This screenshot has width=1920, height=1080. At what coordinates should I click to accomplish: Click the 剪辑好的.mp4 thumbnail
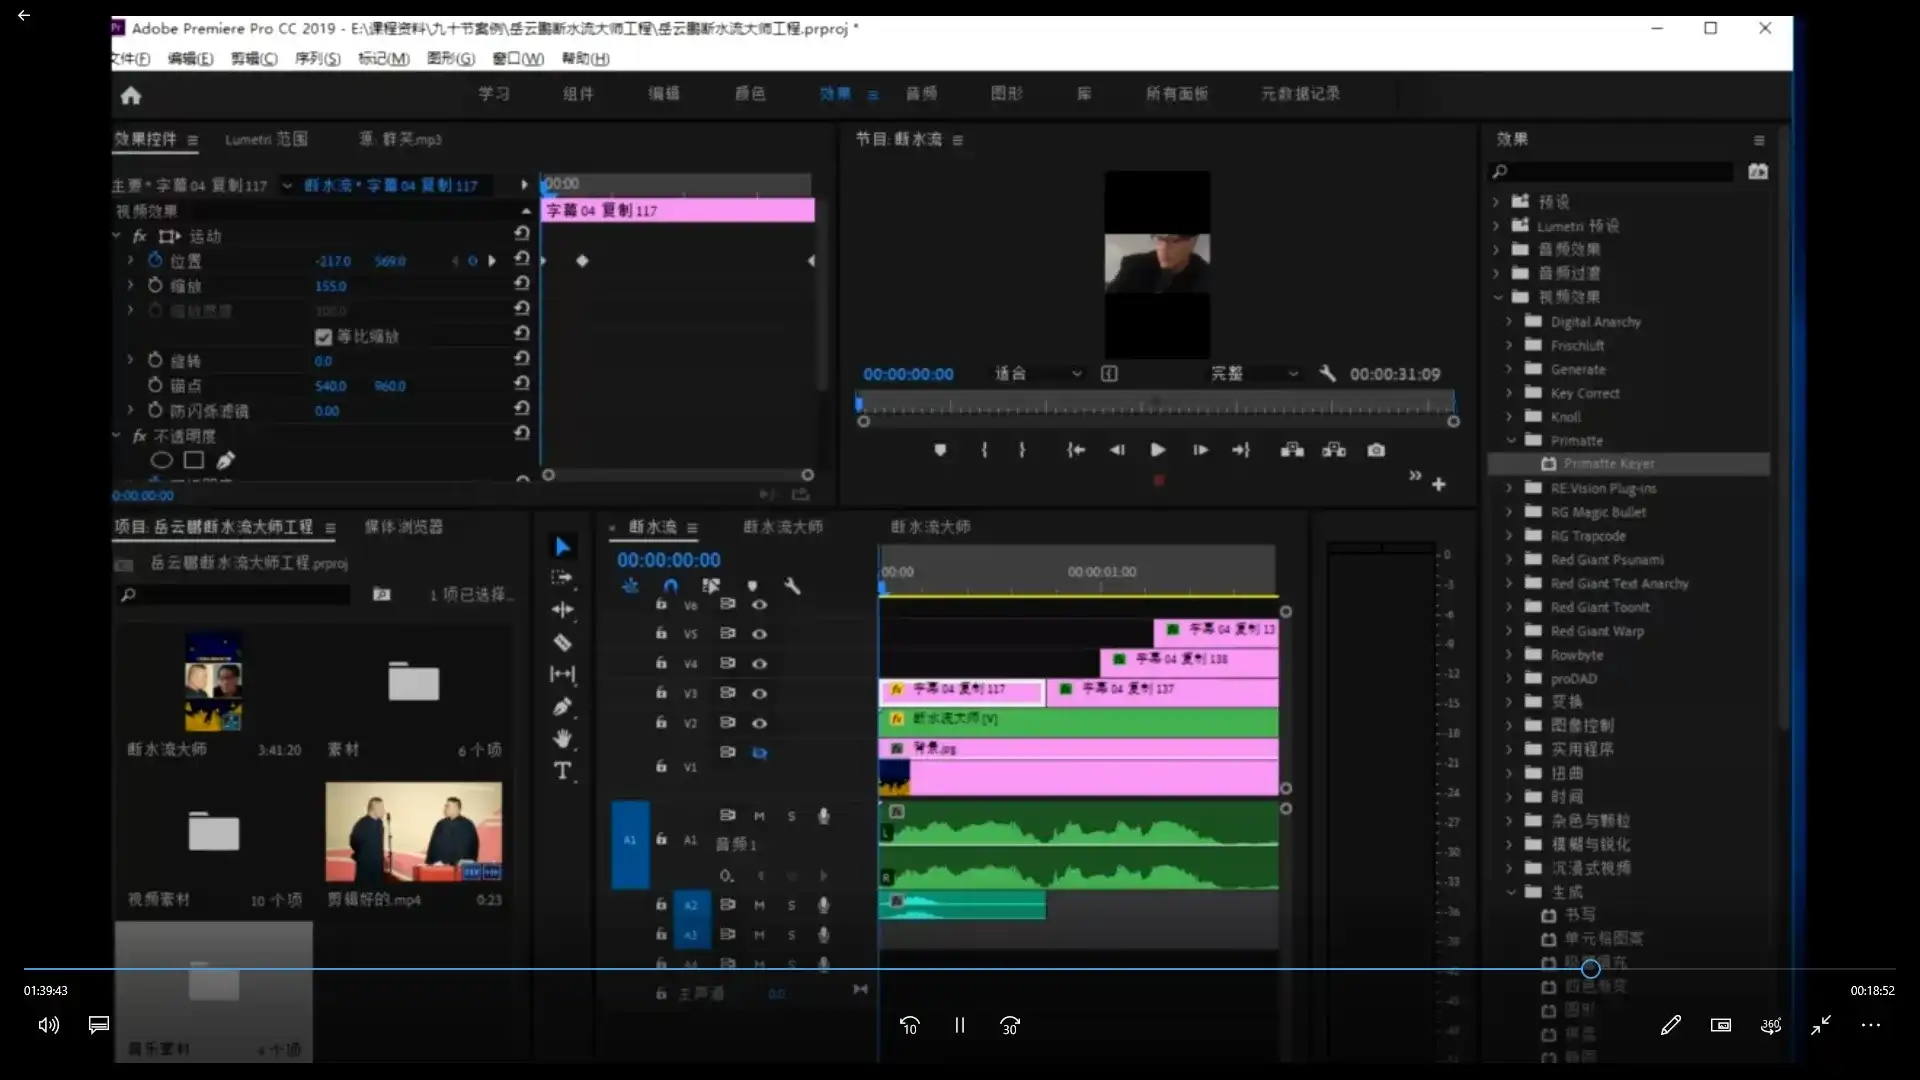tap(413, 832)
